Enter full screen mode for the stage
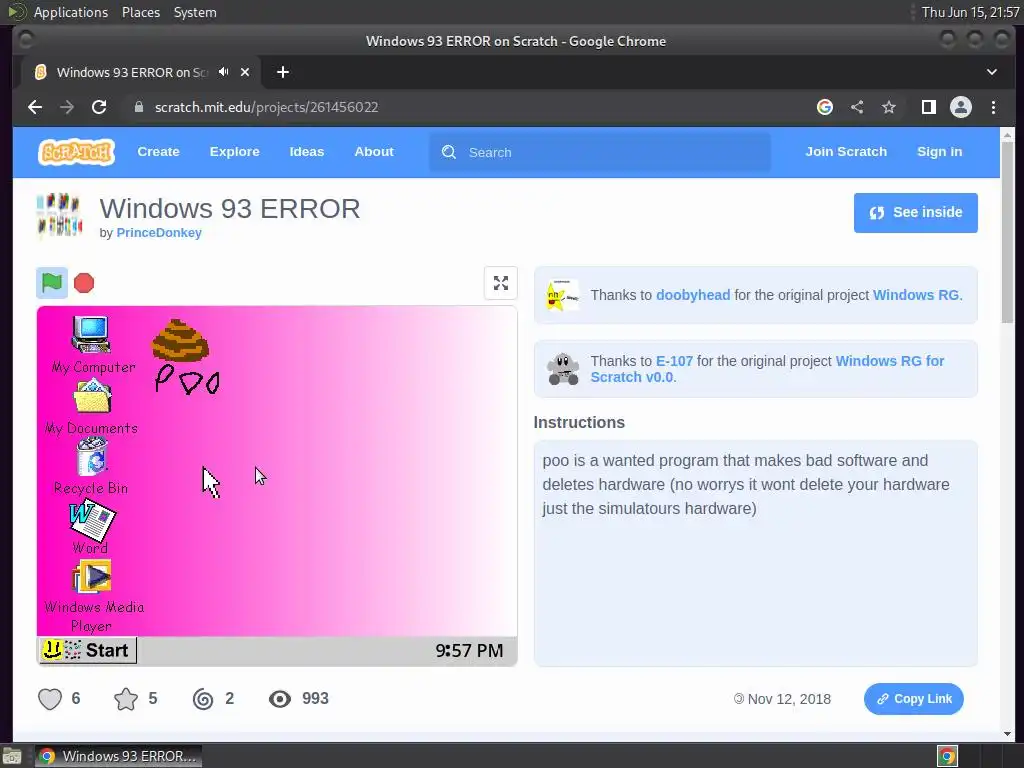This screenshot has height=768, width=1024. tap(501, 283)
